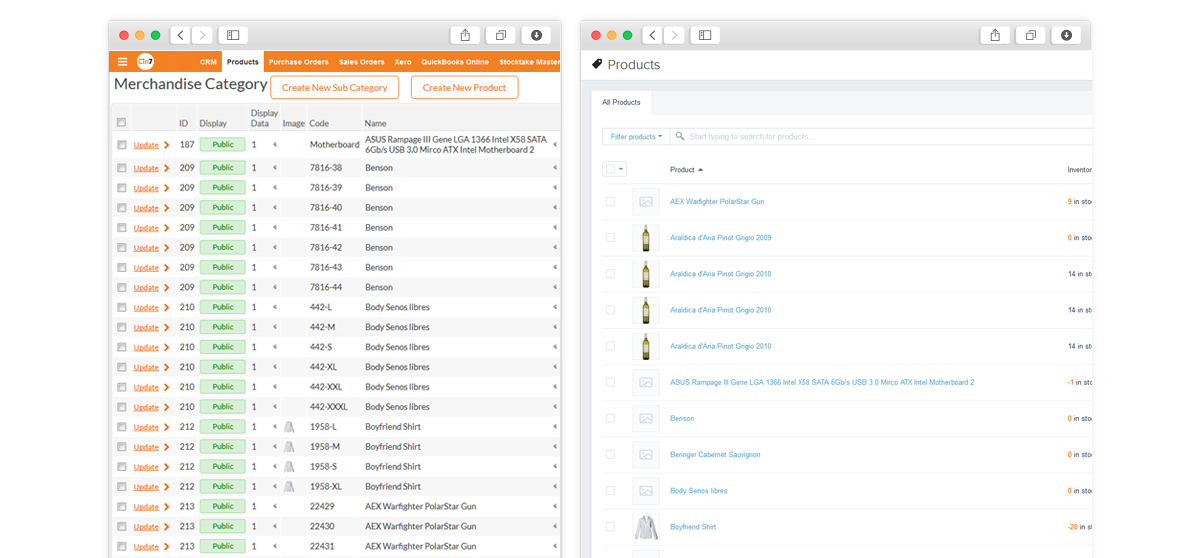Click the Cin7 logo
The image size is (1200, 558).
coord(145,62)
